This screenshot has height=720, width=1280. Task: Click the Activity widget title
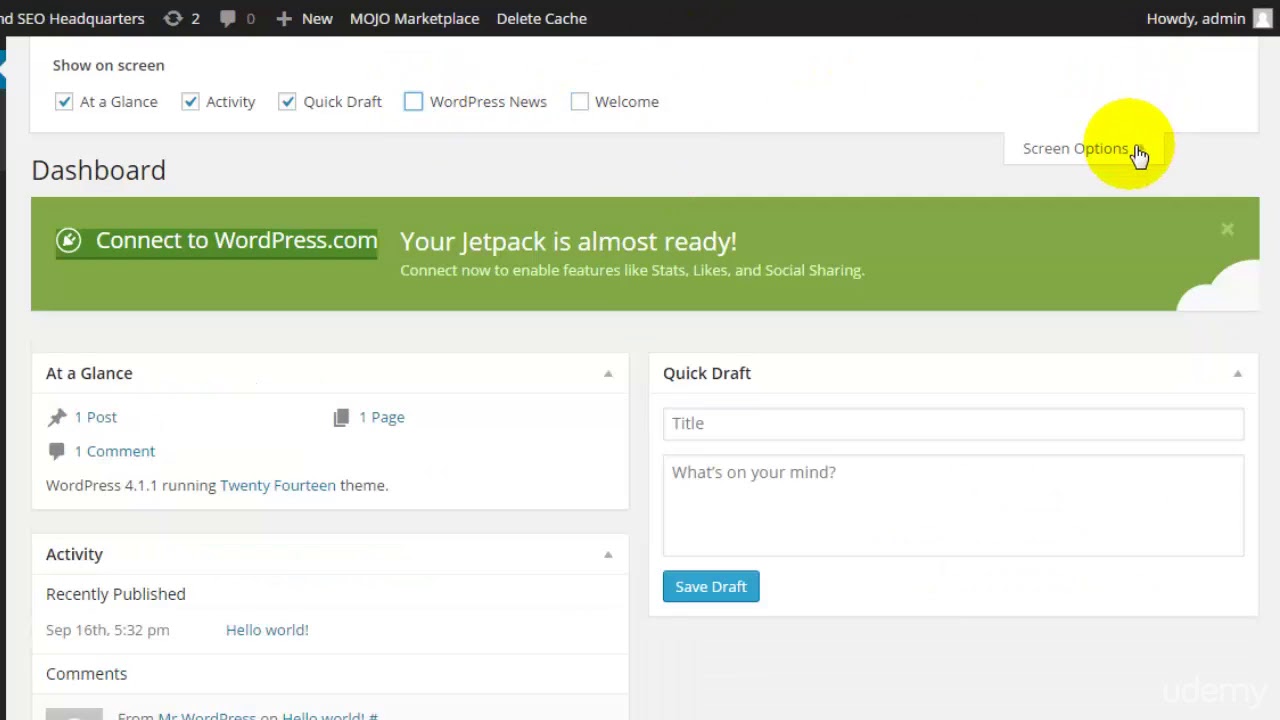[x=74, y=554]
